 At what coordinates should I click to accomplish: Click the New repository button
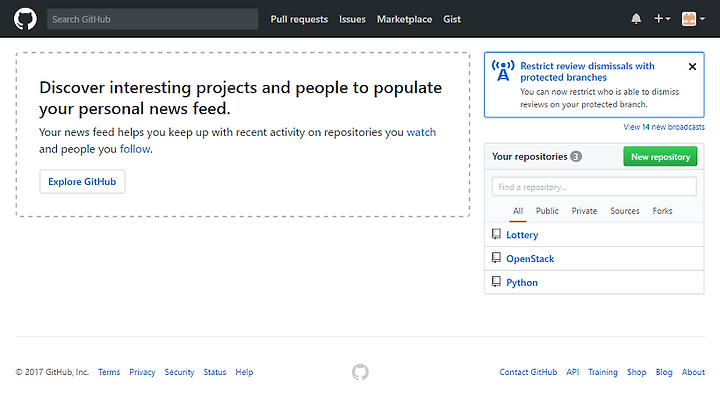[x=660, y=157]
